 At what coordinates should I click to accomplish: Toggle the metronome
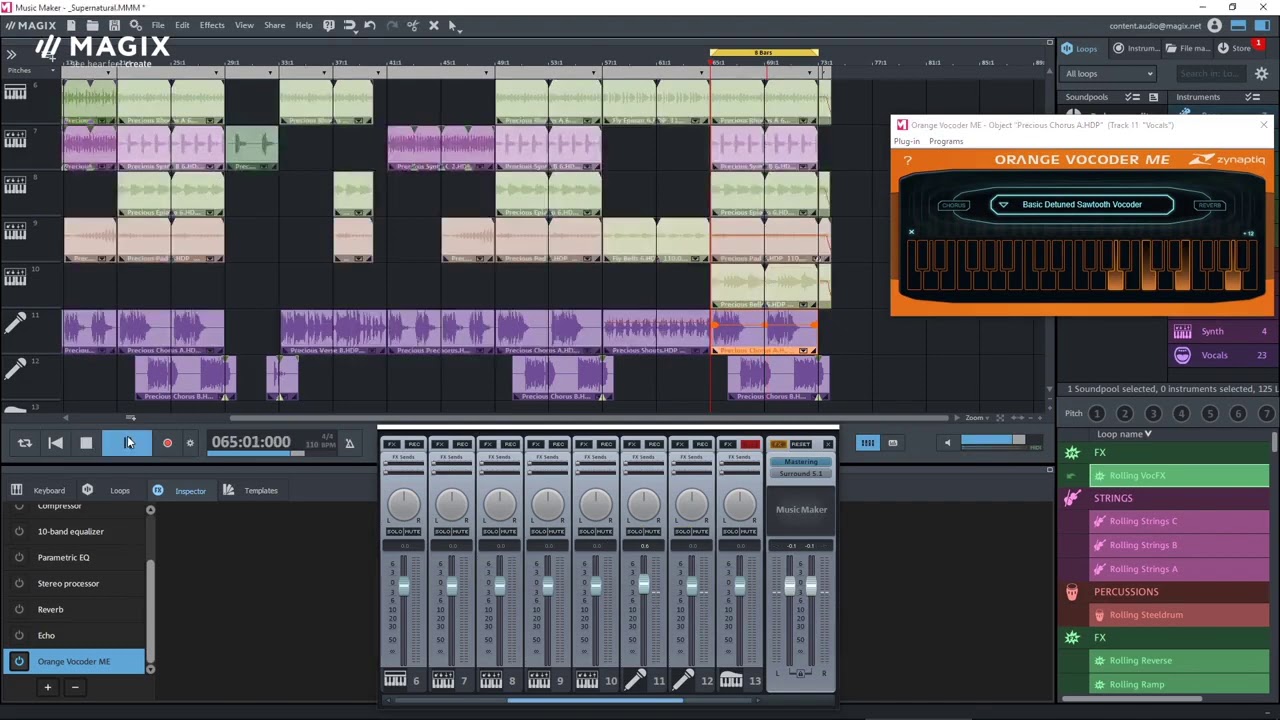point(349,443)
